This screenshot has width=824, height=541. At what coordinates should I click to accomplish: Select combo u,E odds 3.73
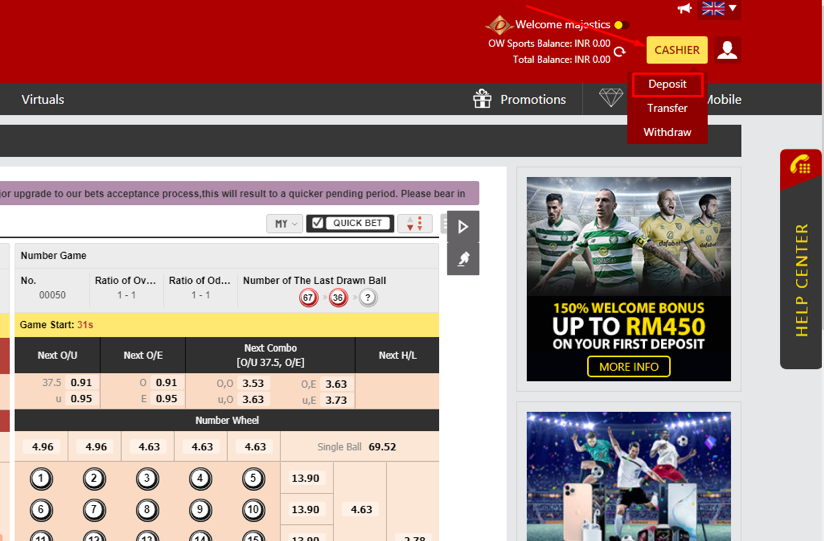point(336,400)
